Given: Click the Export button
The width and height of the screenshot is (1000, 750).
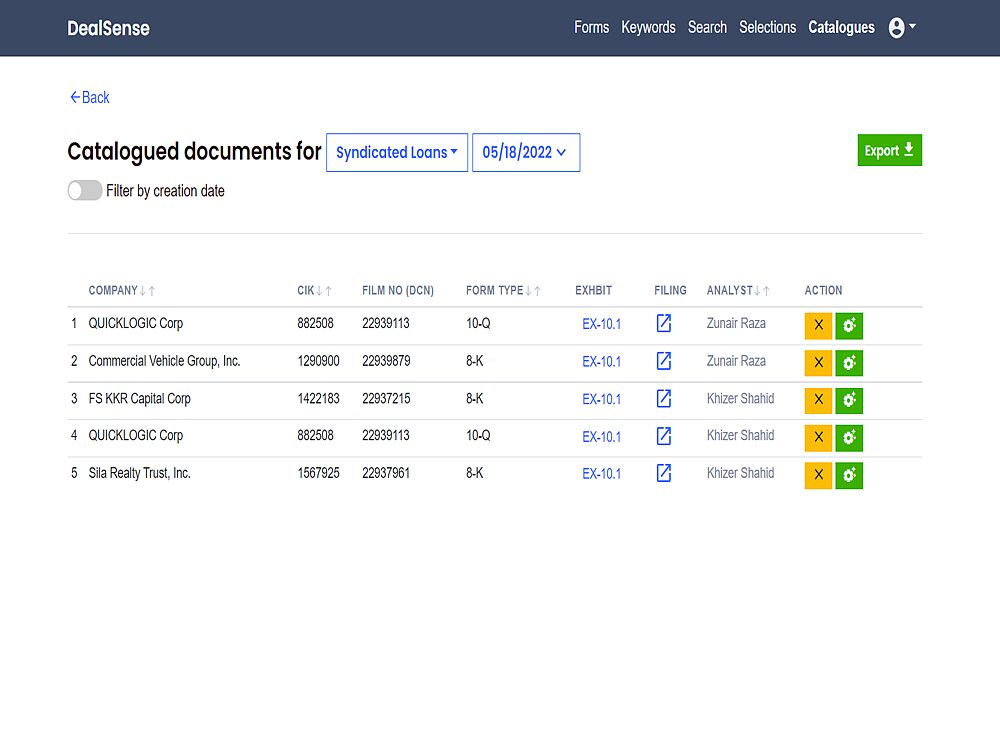Looking at the screenshot, I should coord(889,150).
